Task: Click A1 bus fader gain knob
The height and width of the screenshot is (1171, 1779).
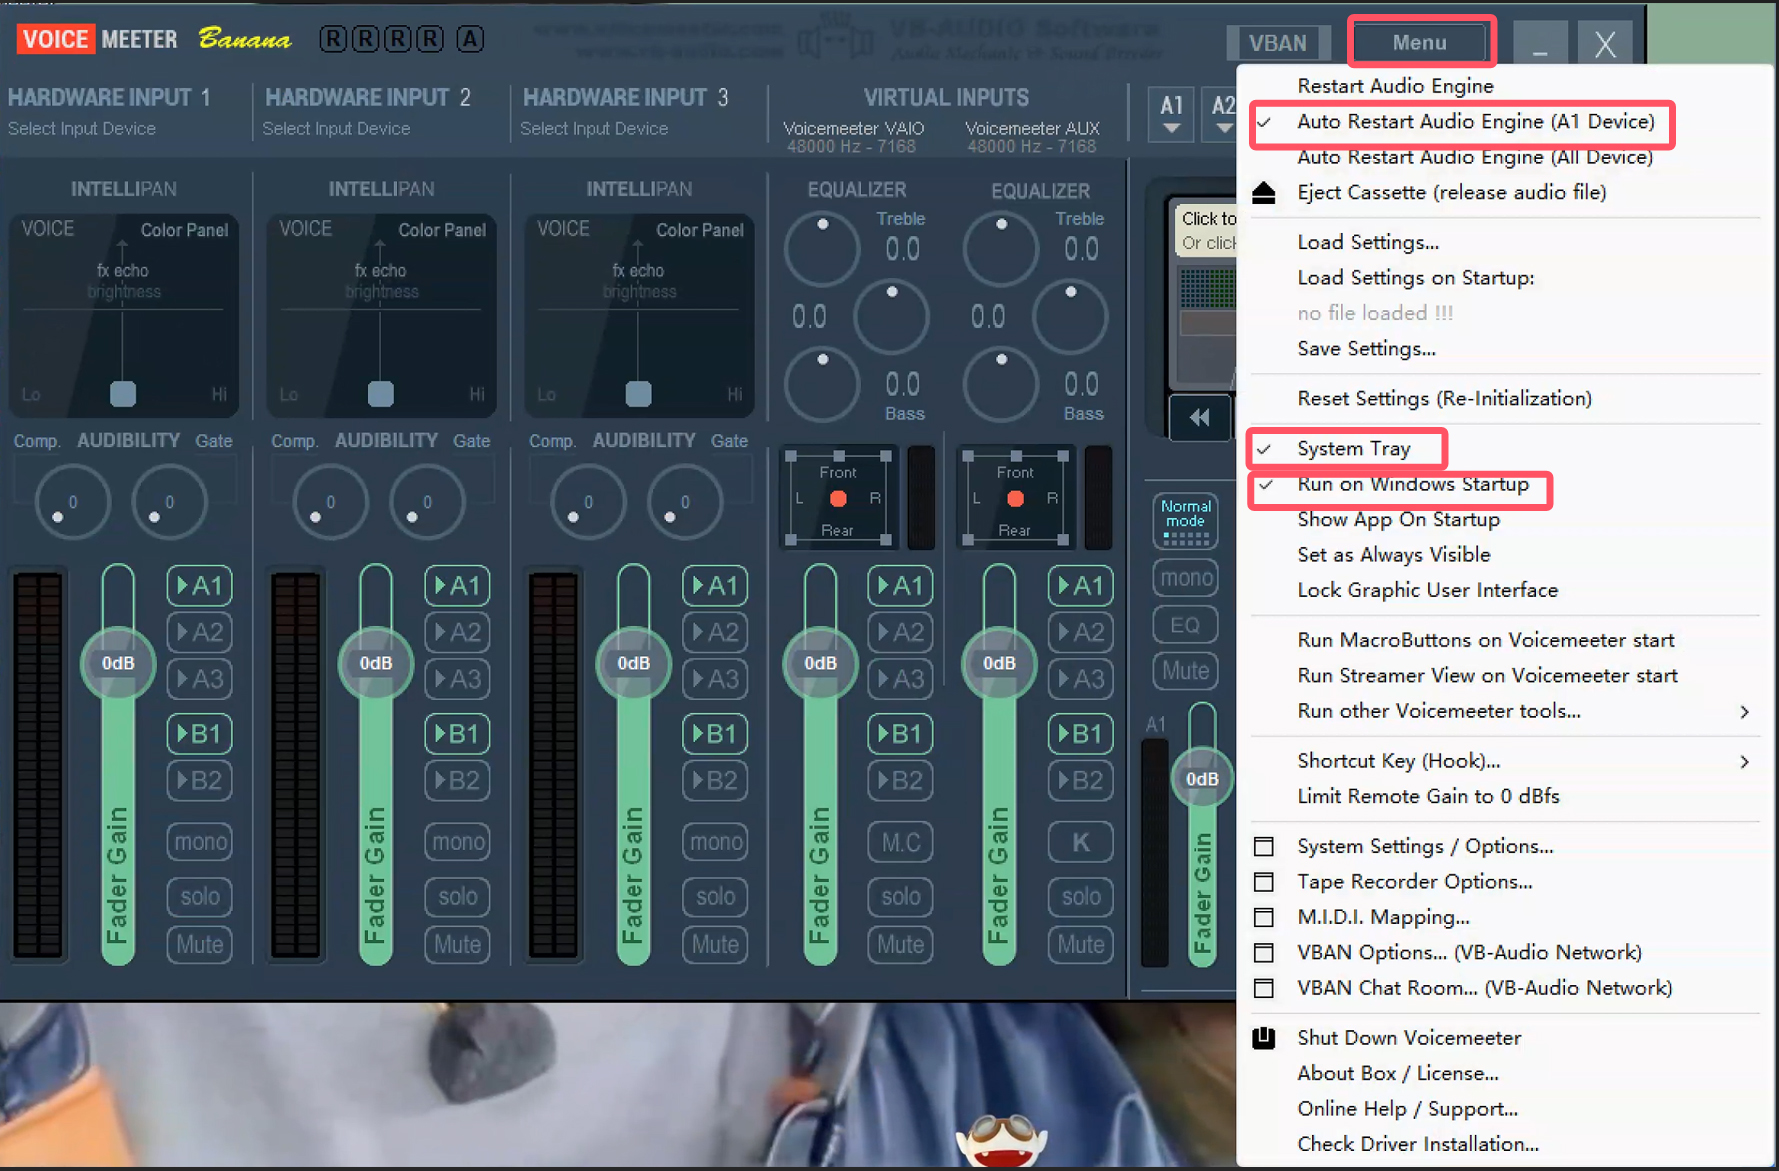Action: 1202,779
